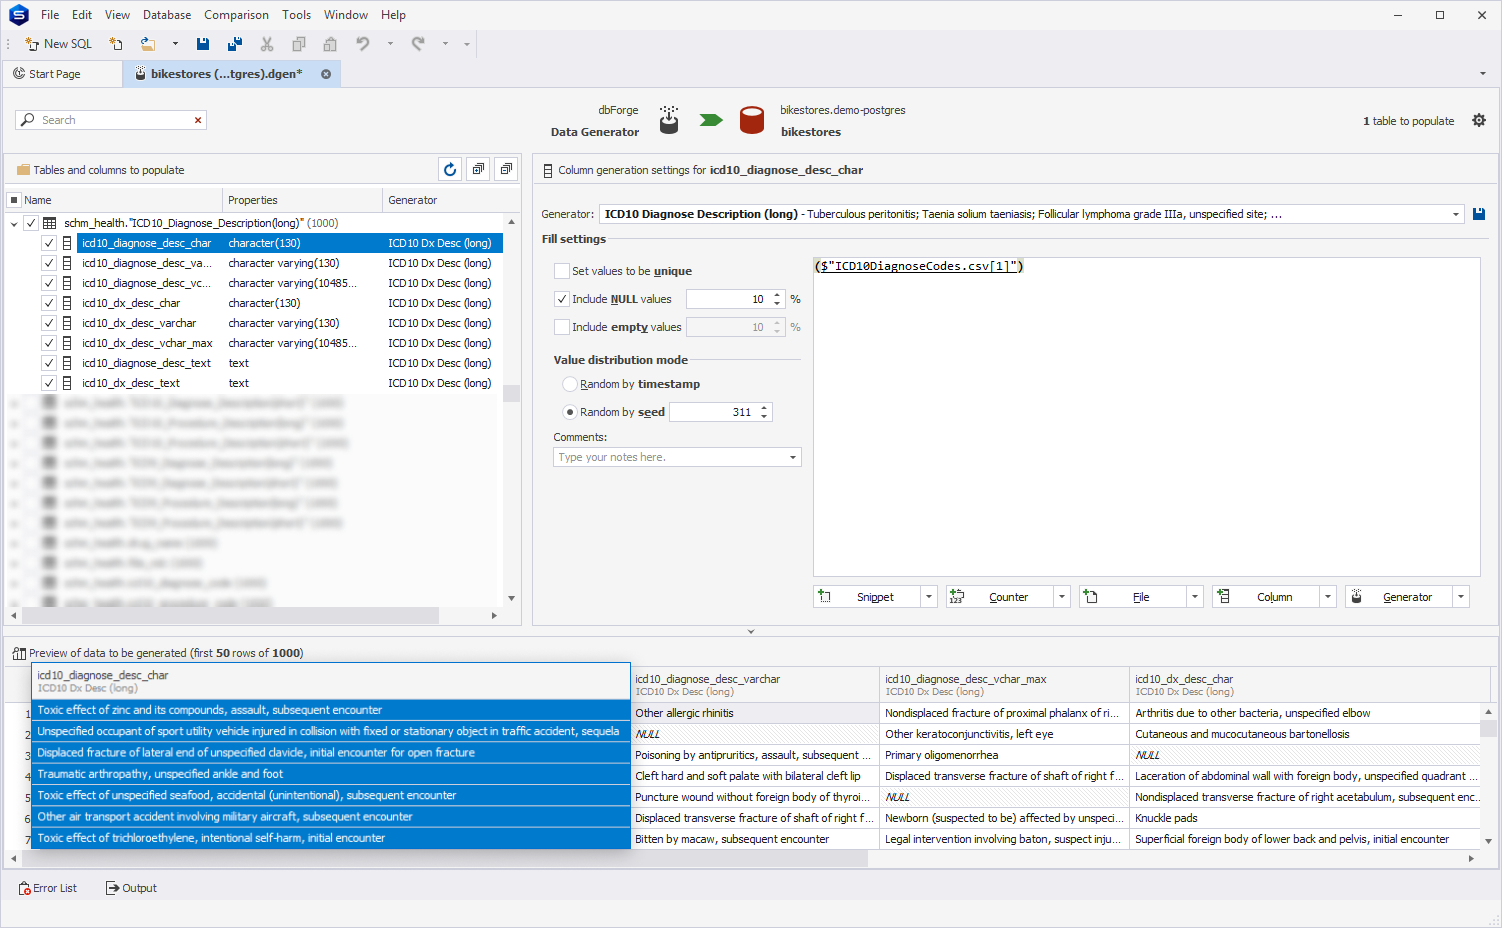Click the Copy toolbar icon

(x=299, y=44)
